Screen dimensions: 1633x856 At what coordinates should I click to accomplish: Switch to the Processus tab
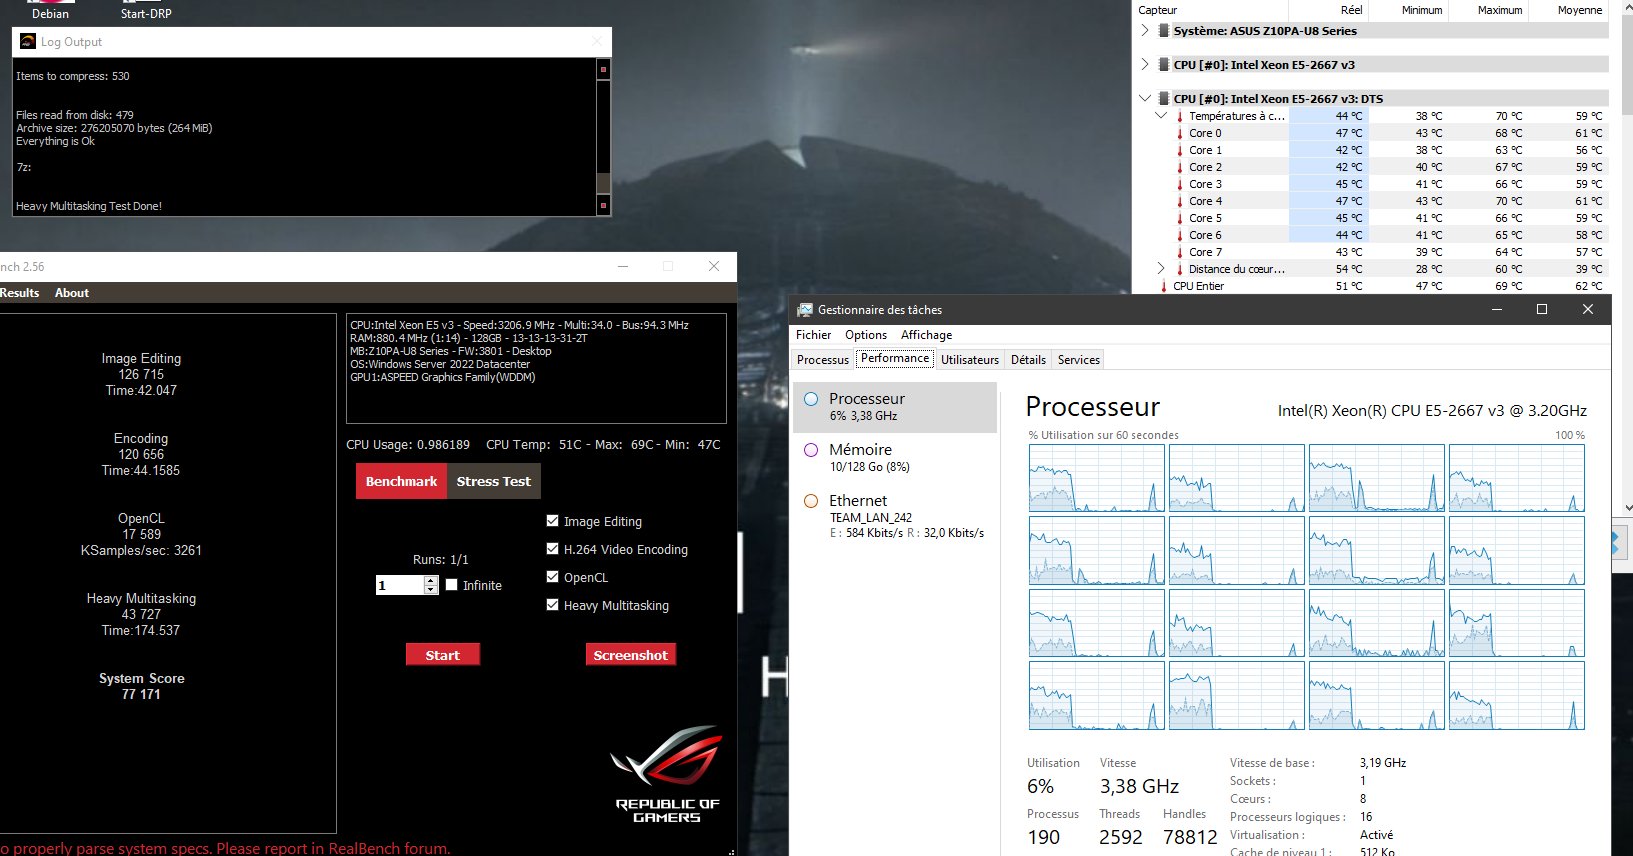(823, 360)
